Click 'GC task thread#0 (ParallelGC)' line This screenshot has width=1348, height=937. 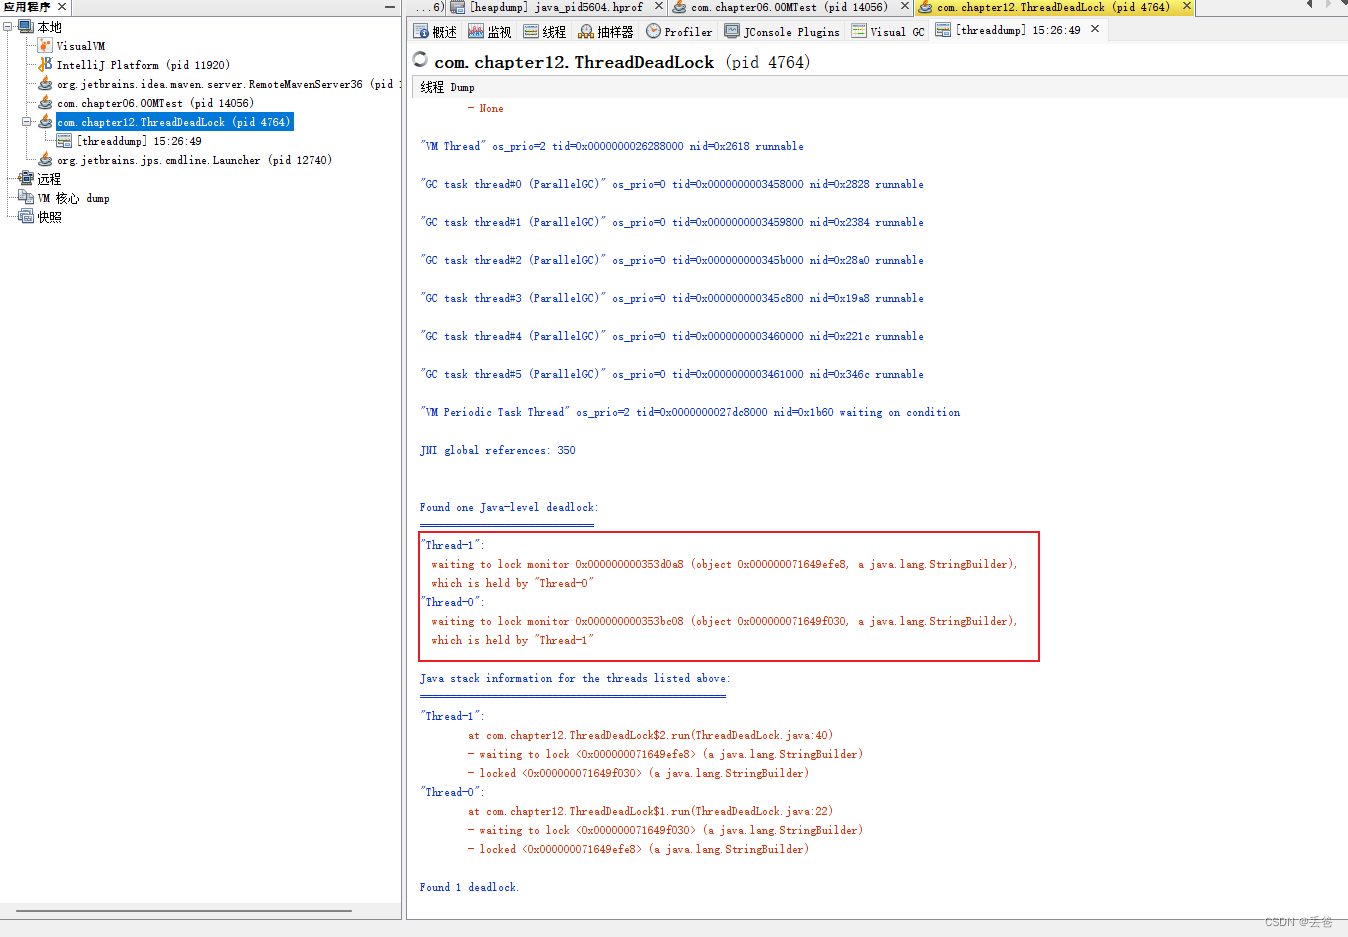point(672,184)
